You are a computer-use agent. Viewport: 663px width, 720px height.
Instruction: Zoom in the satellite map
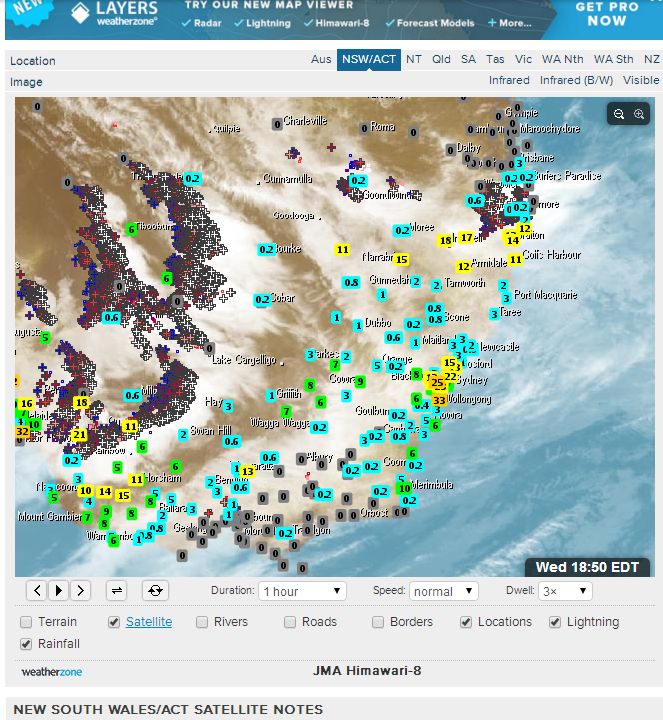click(639, 114)
